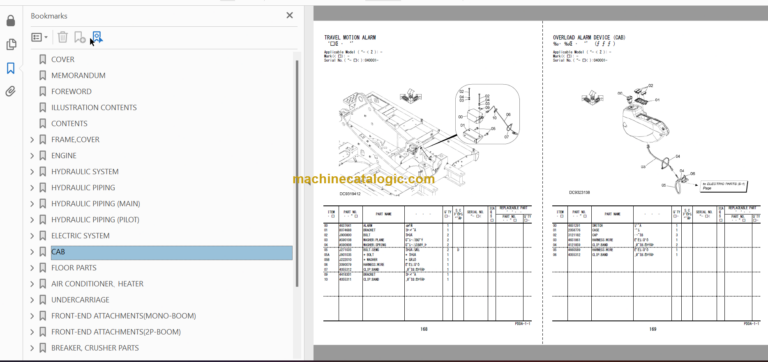
Task: Open the security lock panel icon
Action: (x=11, y=21)
